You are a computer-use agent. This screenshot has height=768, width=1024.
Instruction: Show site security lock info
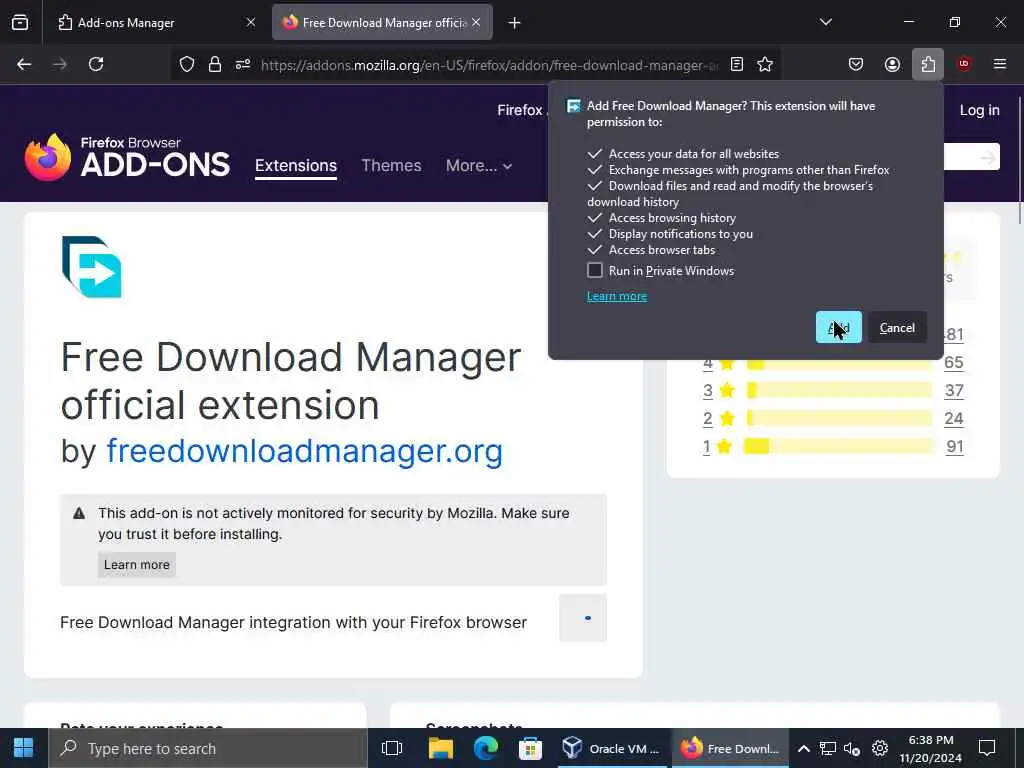pos(215,64)
